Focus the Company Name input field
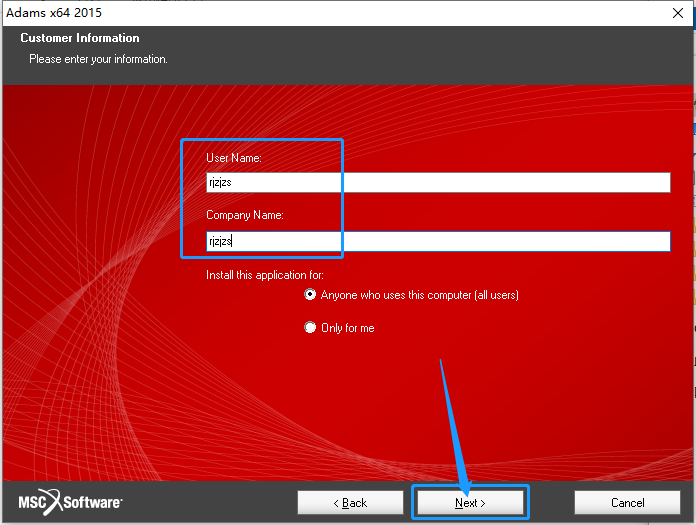 pos(438,241)
